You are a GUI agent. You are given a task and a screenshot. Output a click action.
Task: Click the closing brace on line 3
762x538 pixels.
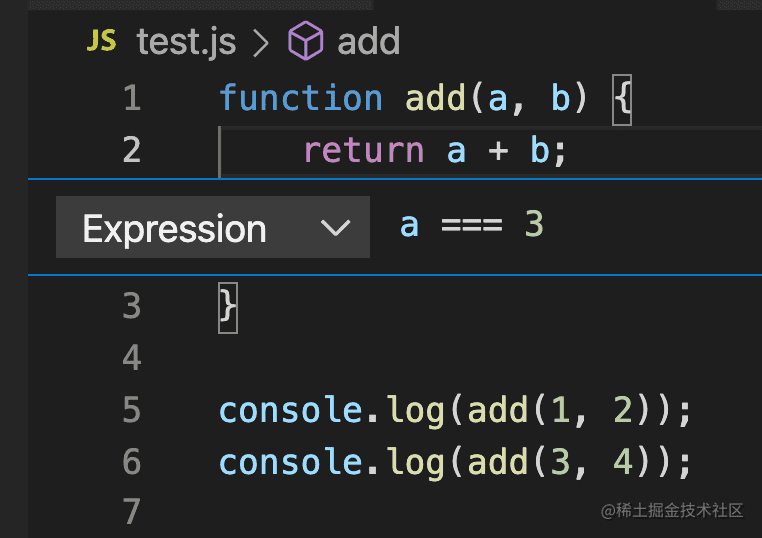tap(228, 306)
